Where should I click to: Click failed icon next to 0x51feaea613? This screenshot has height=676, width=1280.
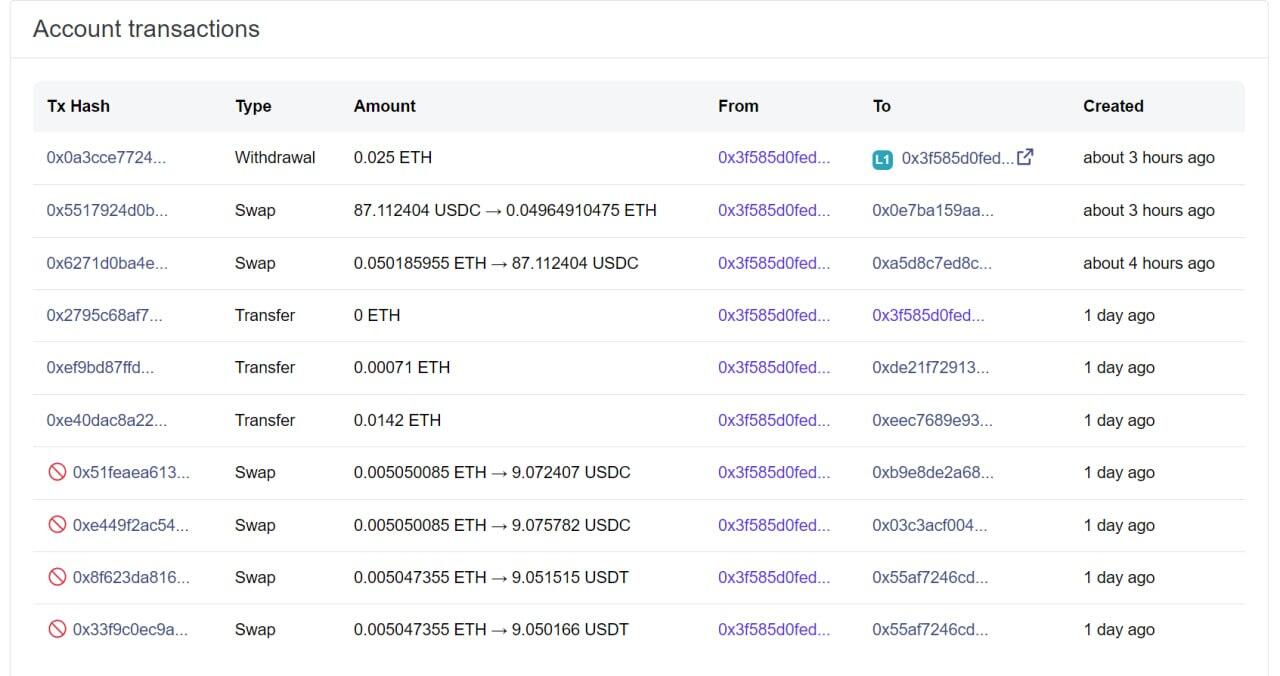click(x=57, y=473)
